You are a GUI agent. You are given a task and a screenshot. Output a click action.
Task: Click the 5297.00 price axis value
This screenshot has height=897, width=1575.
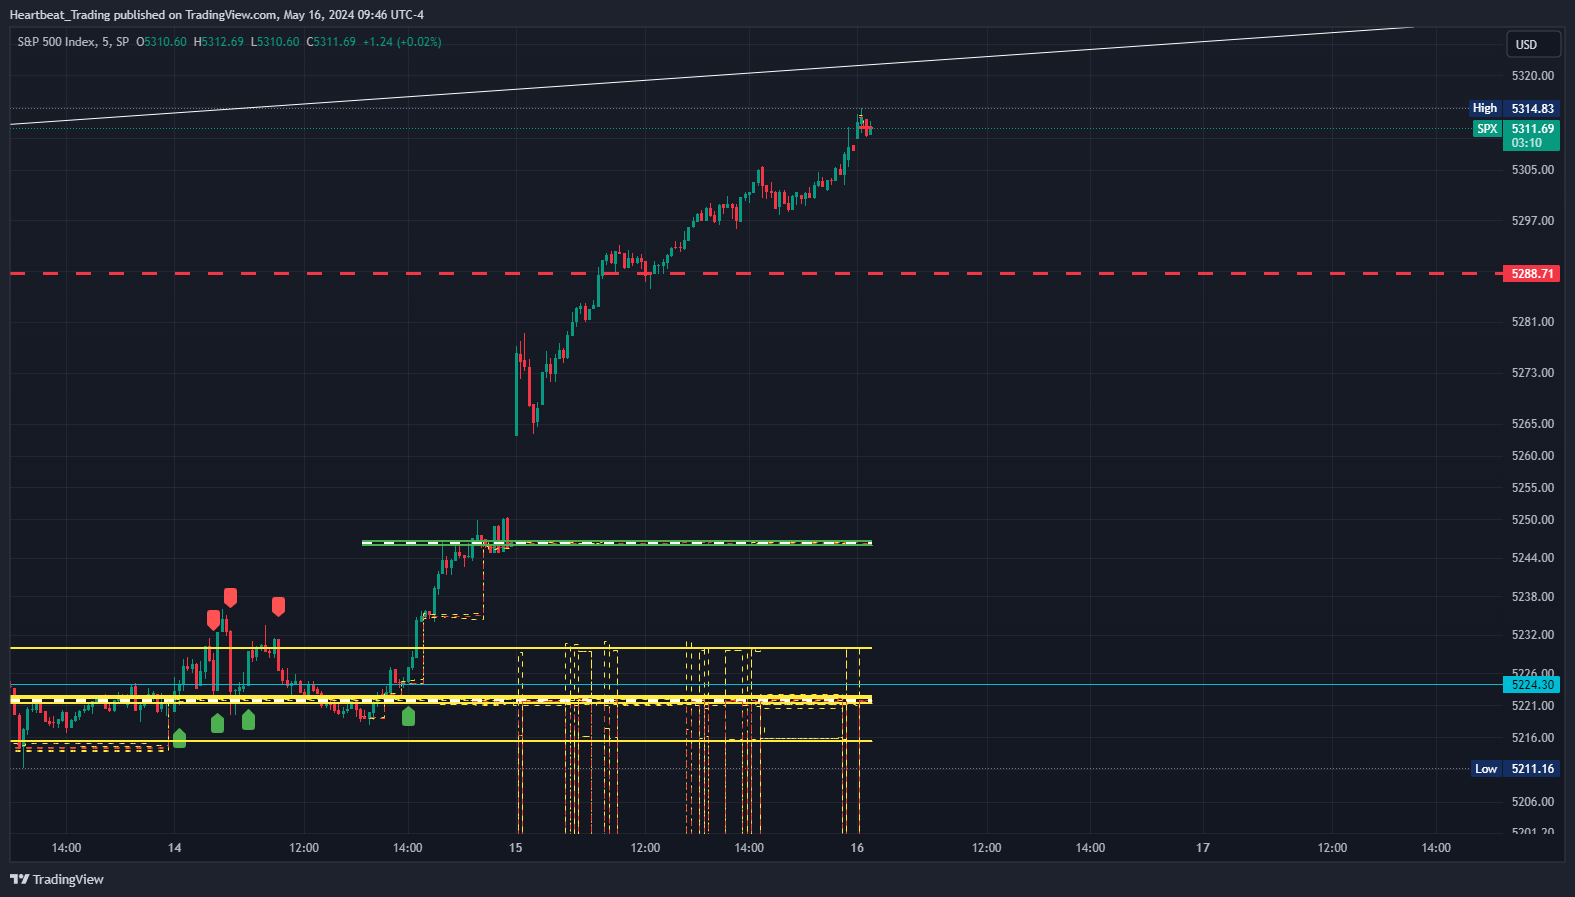[1532, 221]
